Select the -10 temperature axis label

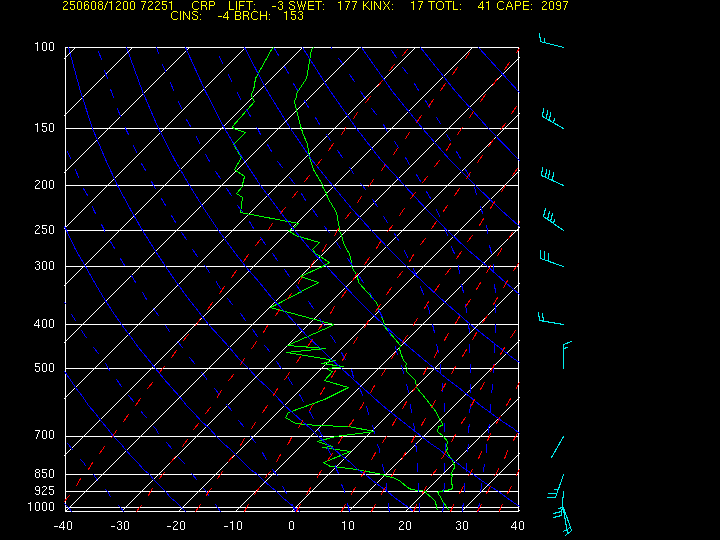233,526
